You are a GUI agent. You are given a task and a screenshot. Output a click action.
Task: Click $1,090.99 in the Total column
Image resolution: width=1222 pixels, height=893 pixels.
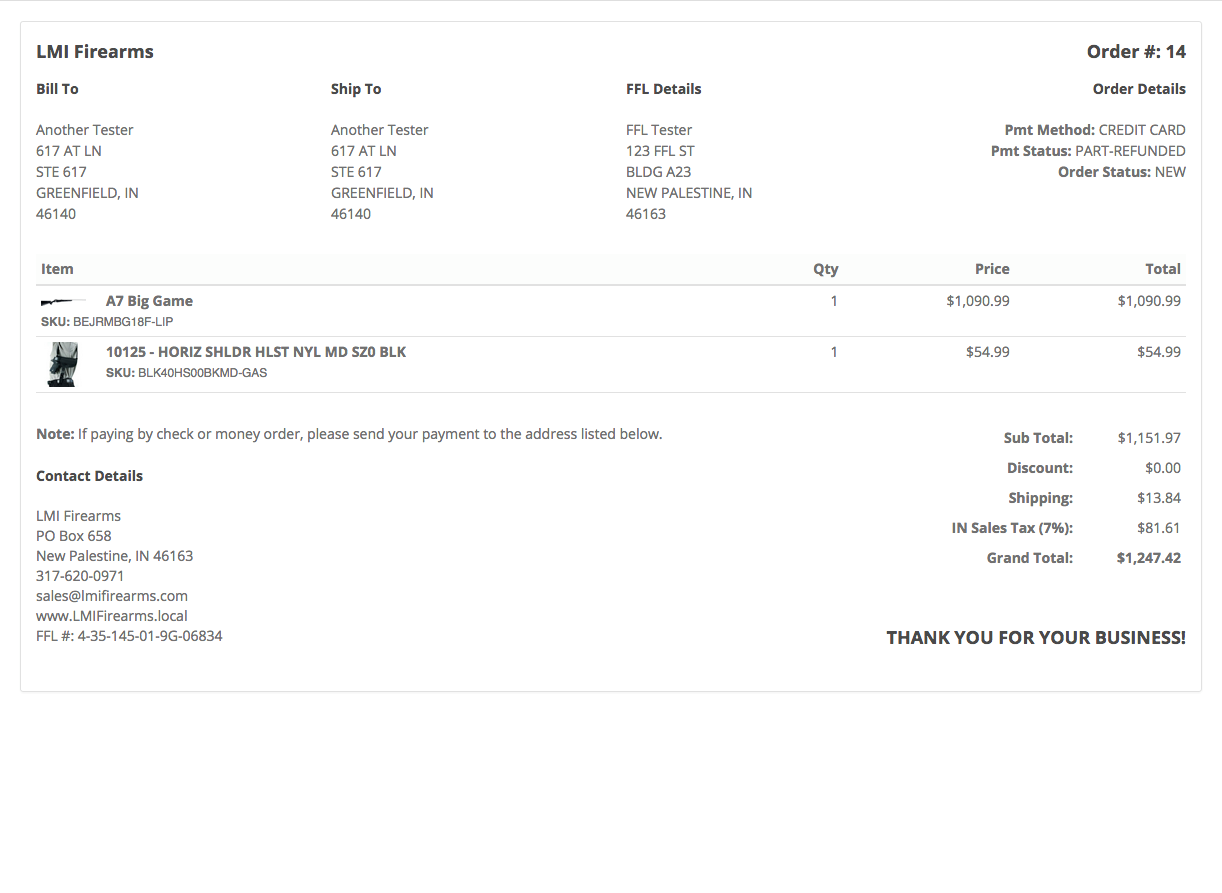(x=1149, y=300)
